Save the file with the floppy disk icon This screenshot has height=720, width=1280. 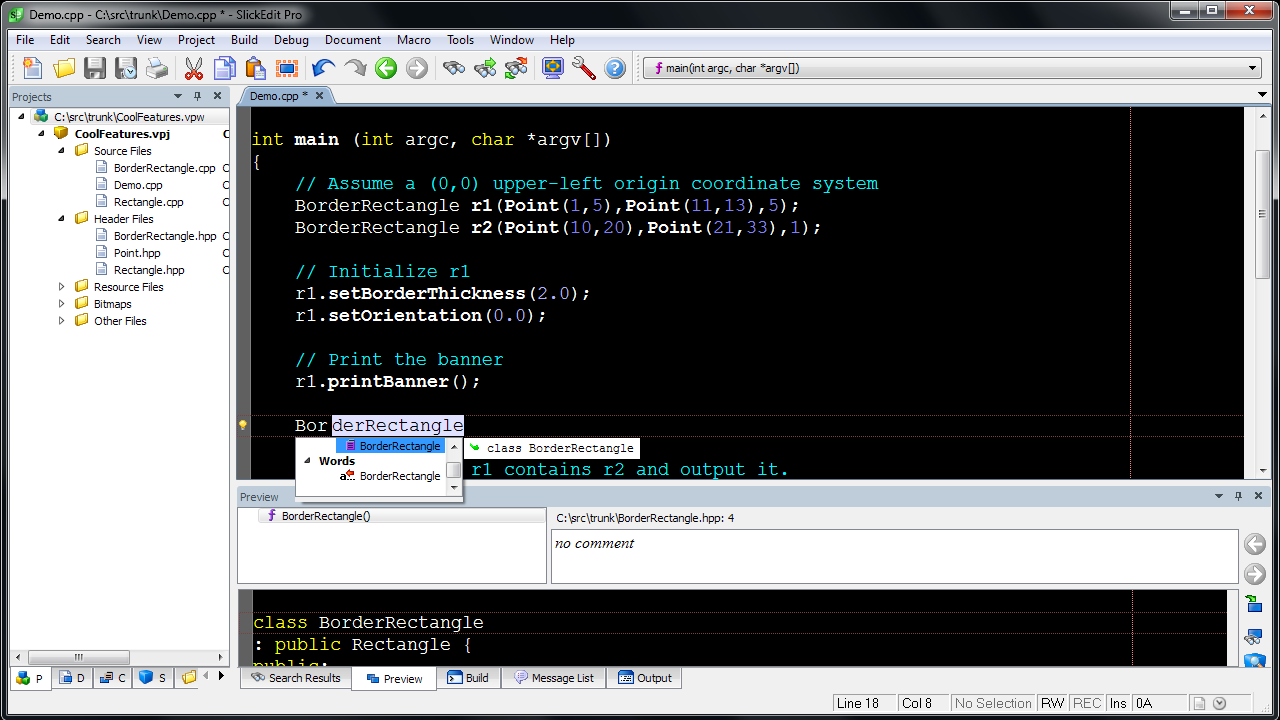pyautogui.click(x=95, y=68)
